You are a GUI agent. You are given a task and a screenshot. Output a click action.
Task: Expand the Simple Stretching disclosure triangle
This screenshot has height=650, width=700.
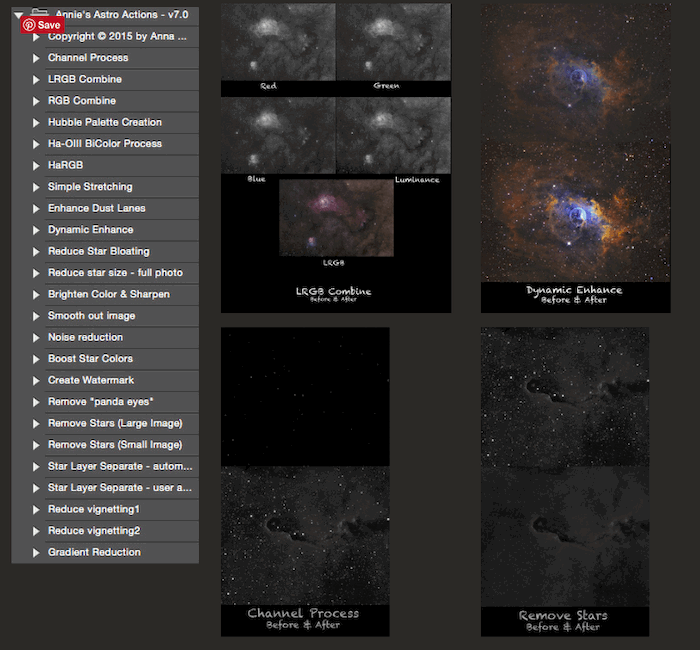(36, 187)
